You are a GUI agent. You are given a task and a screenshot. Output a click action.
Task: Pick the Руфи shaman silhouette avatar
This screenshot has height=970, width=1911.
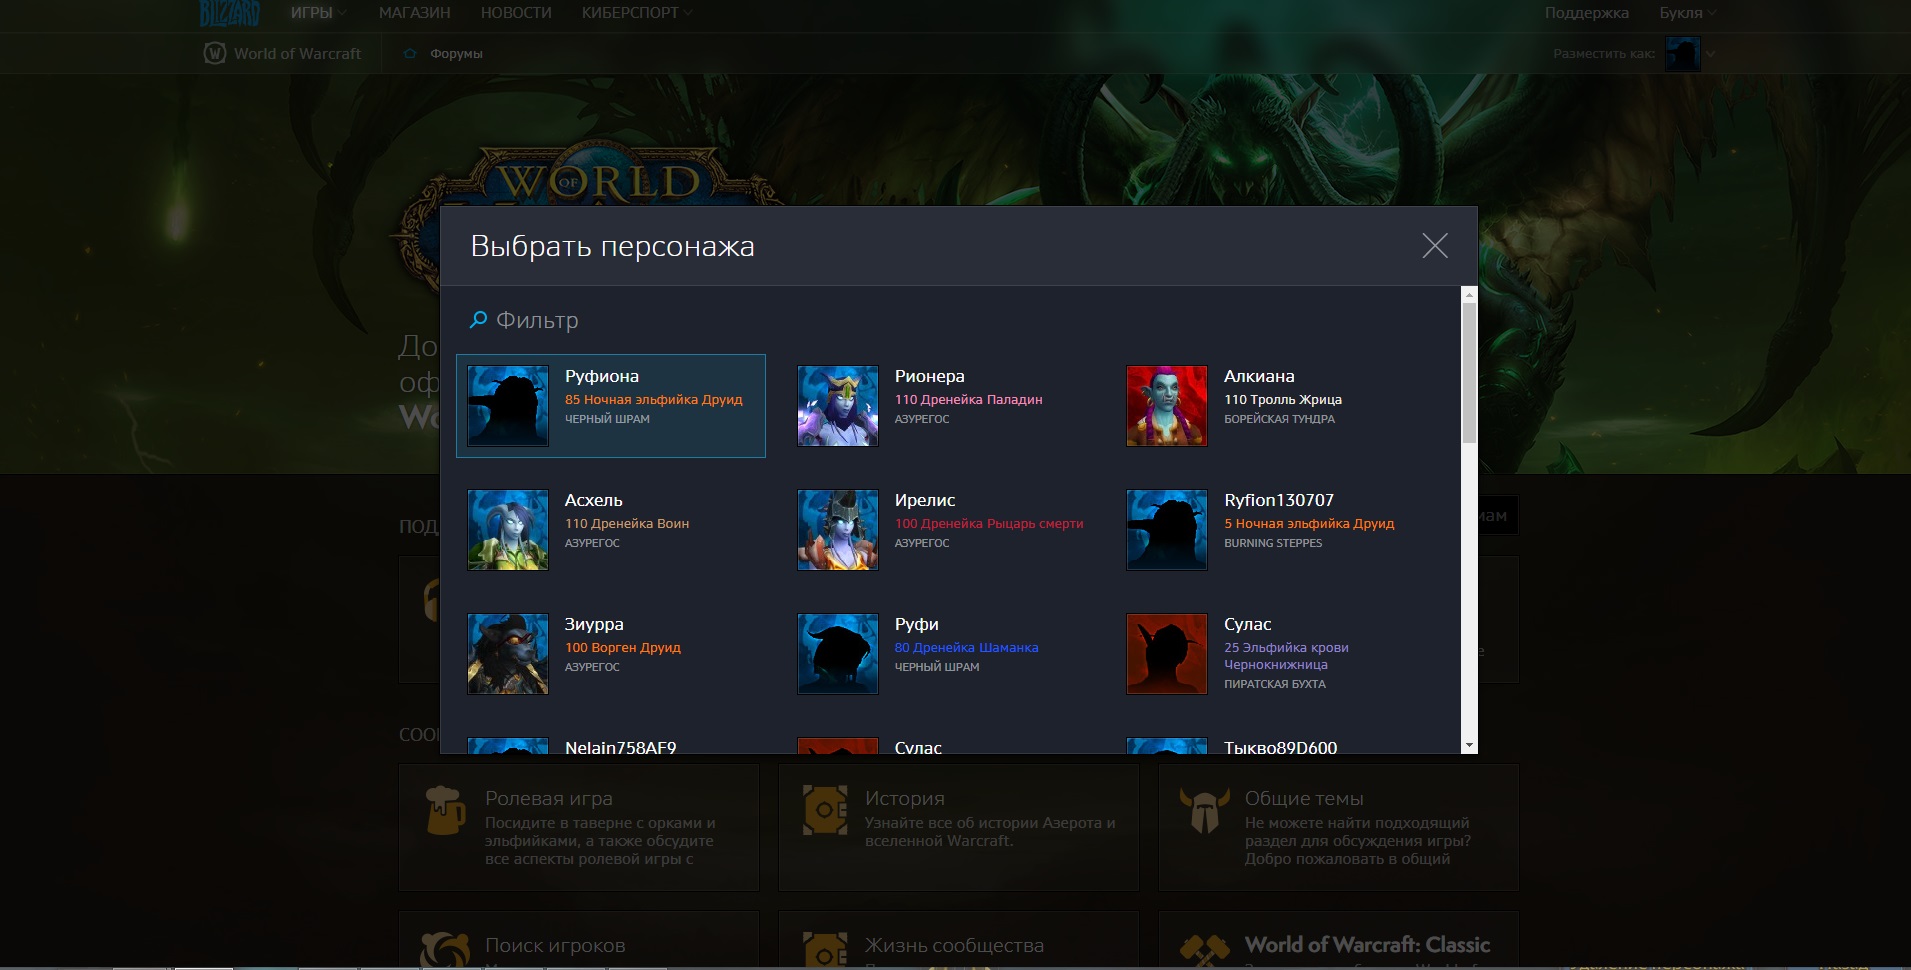pyautogui.click(x=838, y=654)
